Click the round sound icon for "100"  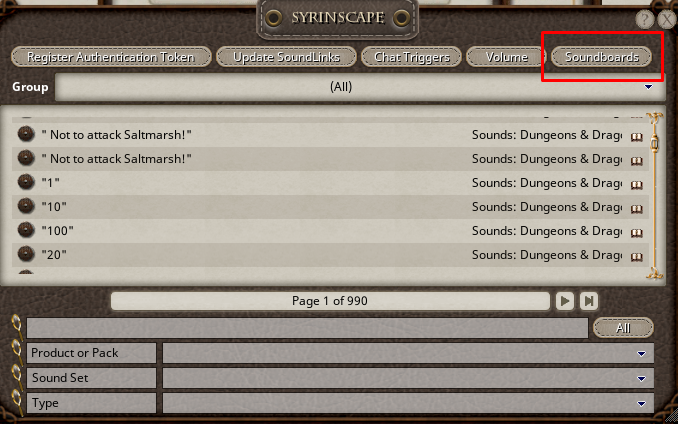coord(26,230)
